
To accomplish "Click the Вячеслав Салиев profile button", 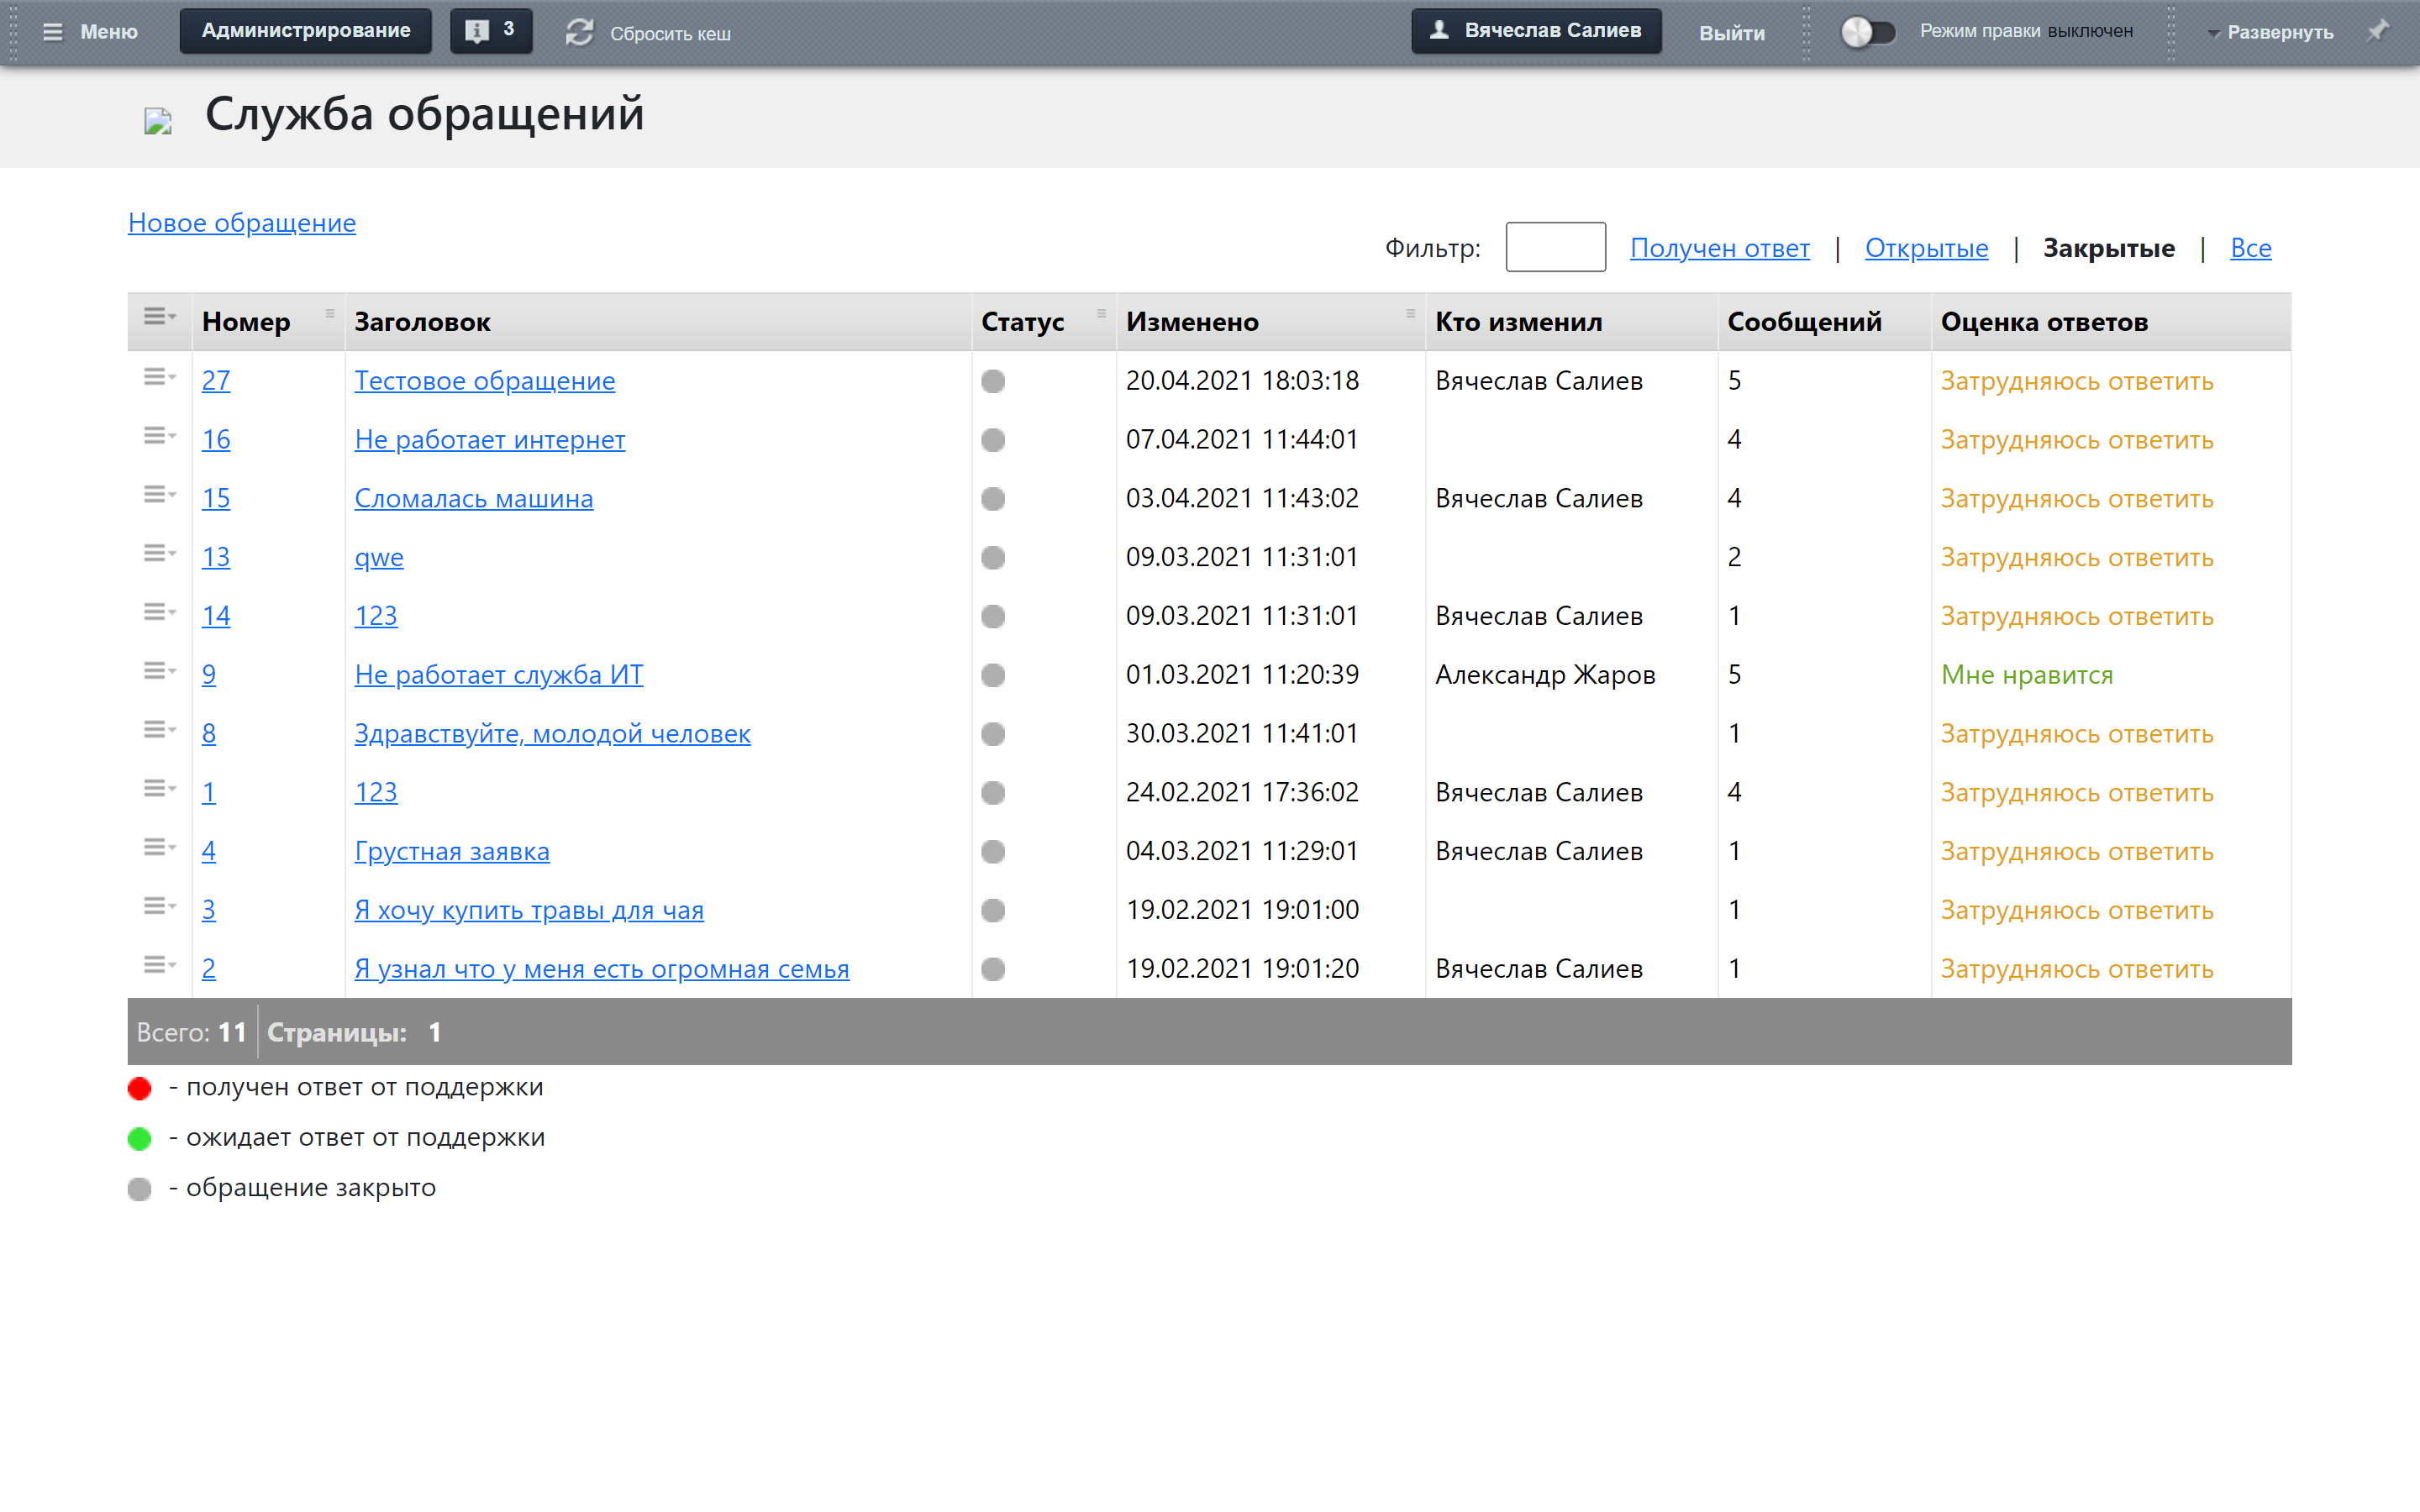I will pyautogui.click(x=1536, y=31).
